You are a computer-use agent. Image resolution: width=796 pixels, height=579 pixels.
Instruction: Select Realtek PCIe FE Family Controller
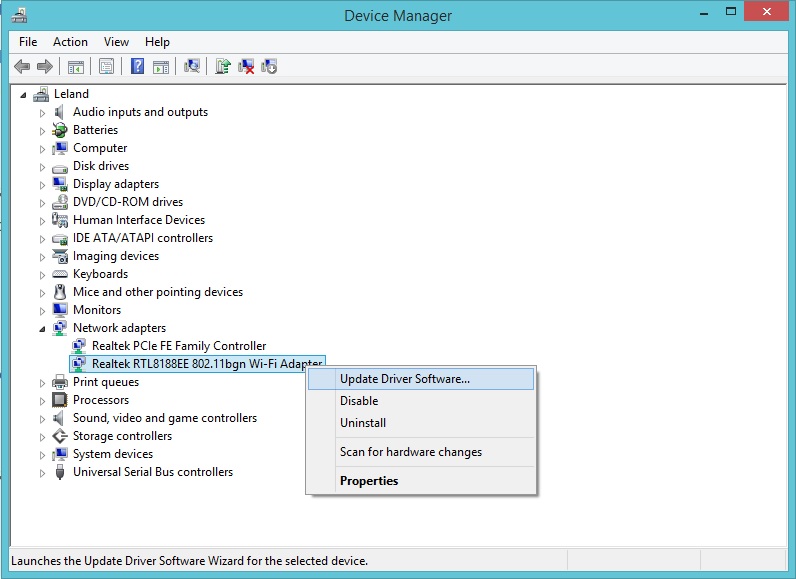[179, 346]
